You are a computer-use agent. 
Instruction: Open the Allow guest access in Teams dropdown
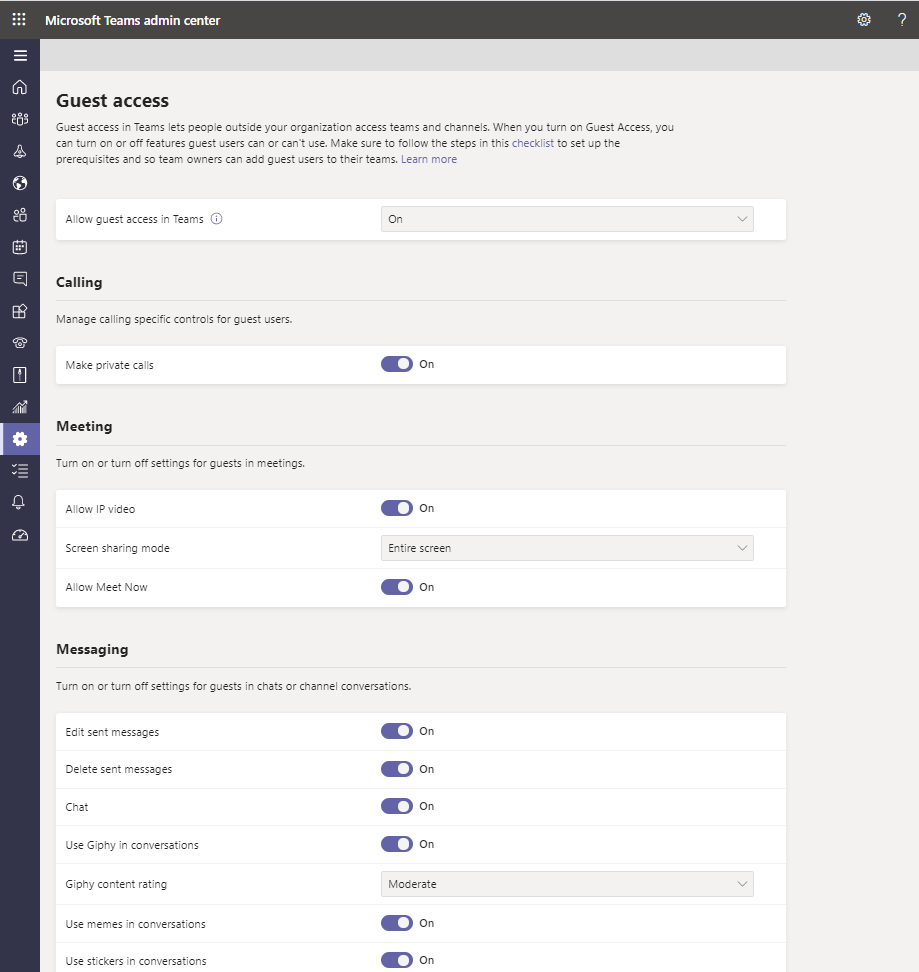point(567,219)
